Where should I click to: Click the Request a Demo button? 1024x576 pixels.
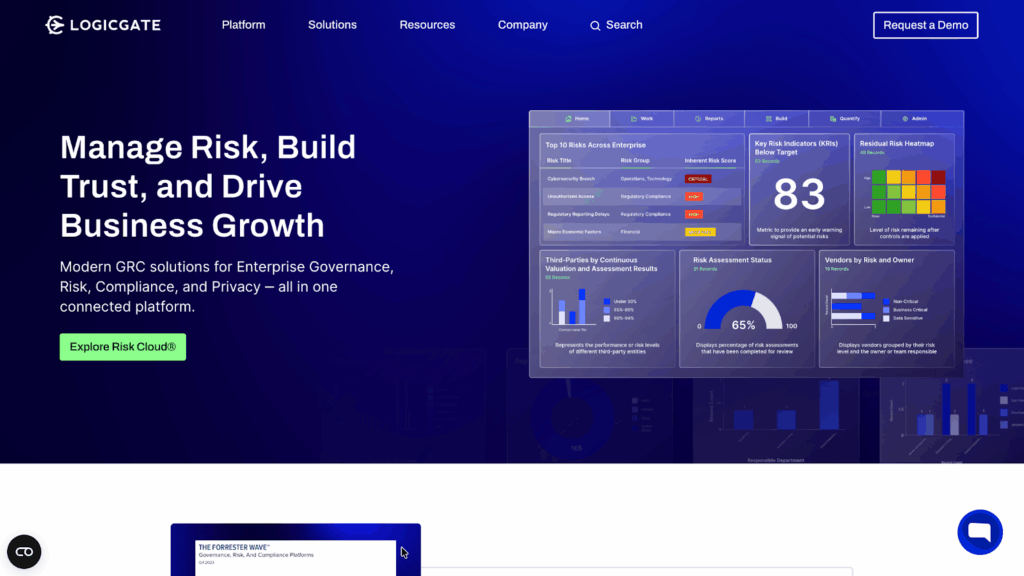tap(925, 25)
